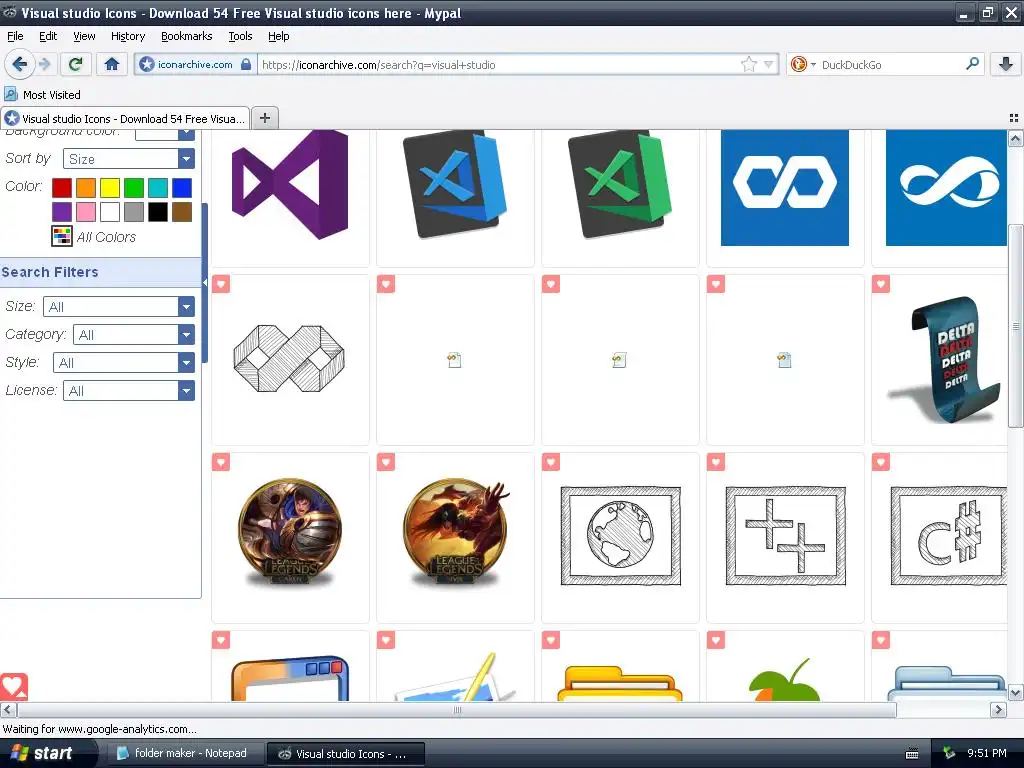
Task: Open the View menu
Action: [84, 36]
